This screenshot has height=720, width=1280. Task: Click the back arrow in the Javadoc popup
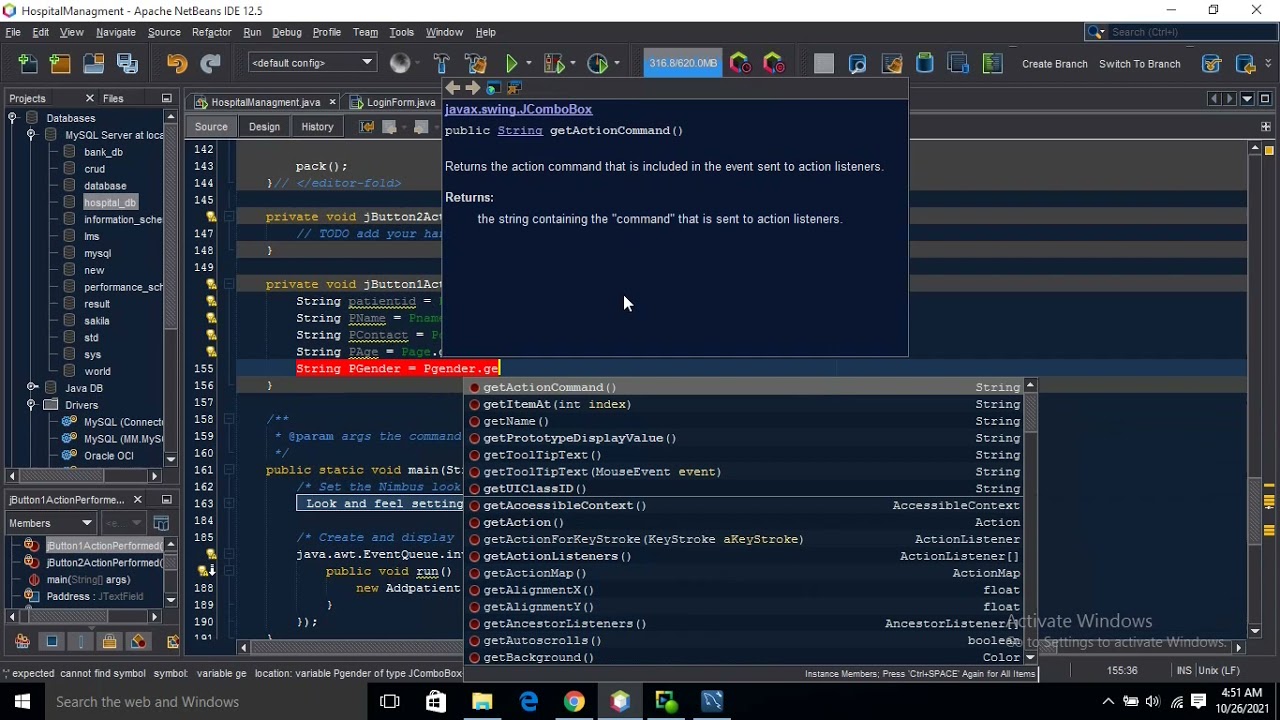click(x=453, y=88)
